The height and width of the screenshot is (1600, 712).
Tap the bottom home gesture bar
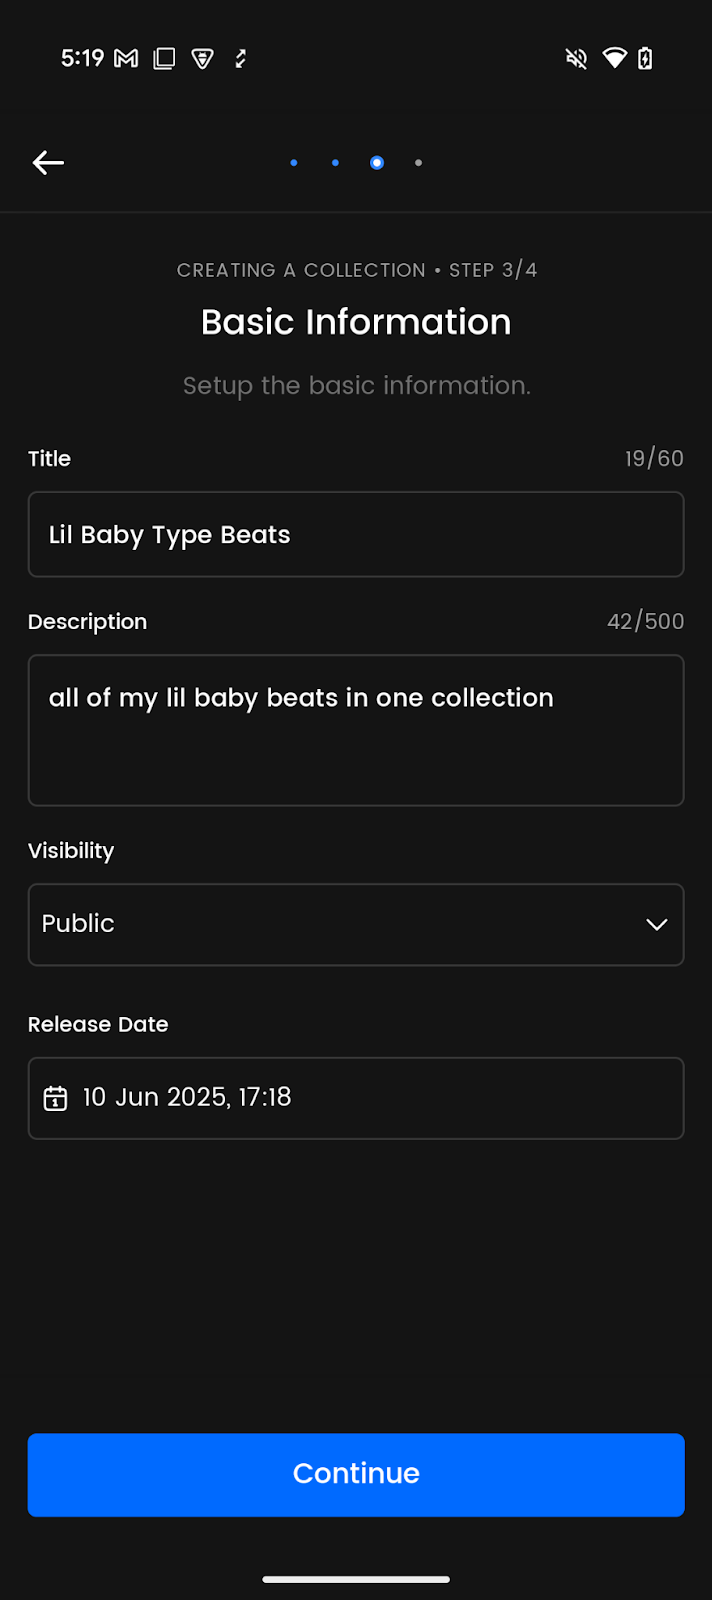[x=356, y=1579]
